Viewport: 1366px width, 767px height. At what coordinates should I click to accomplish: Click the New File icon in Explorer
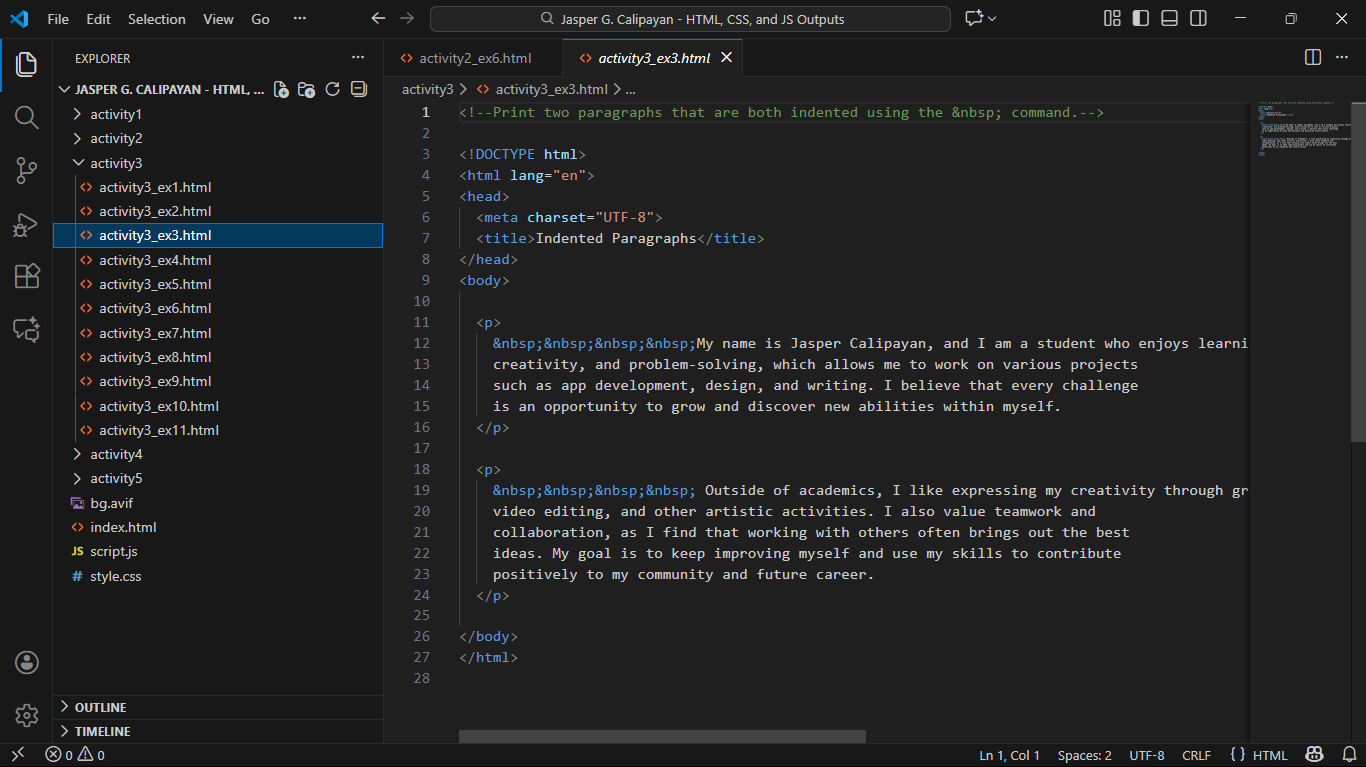click(282, 90)
